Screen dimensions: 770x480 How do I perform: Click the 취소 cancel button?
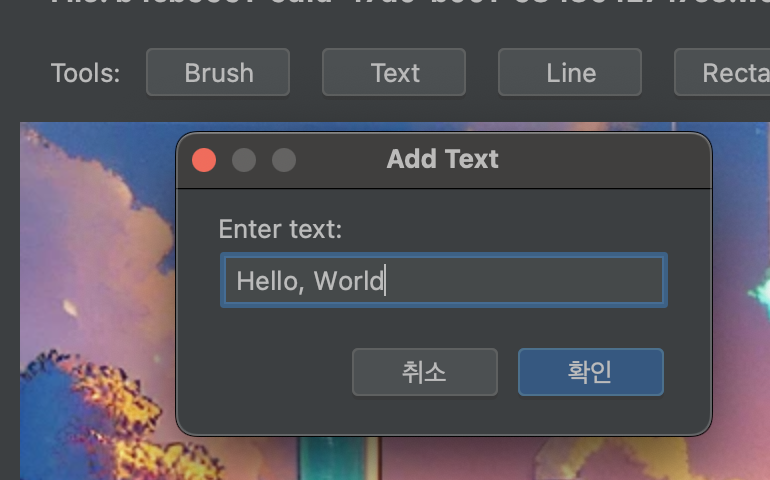click(x=425, y=372)
